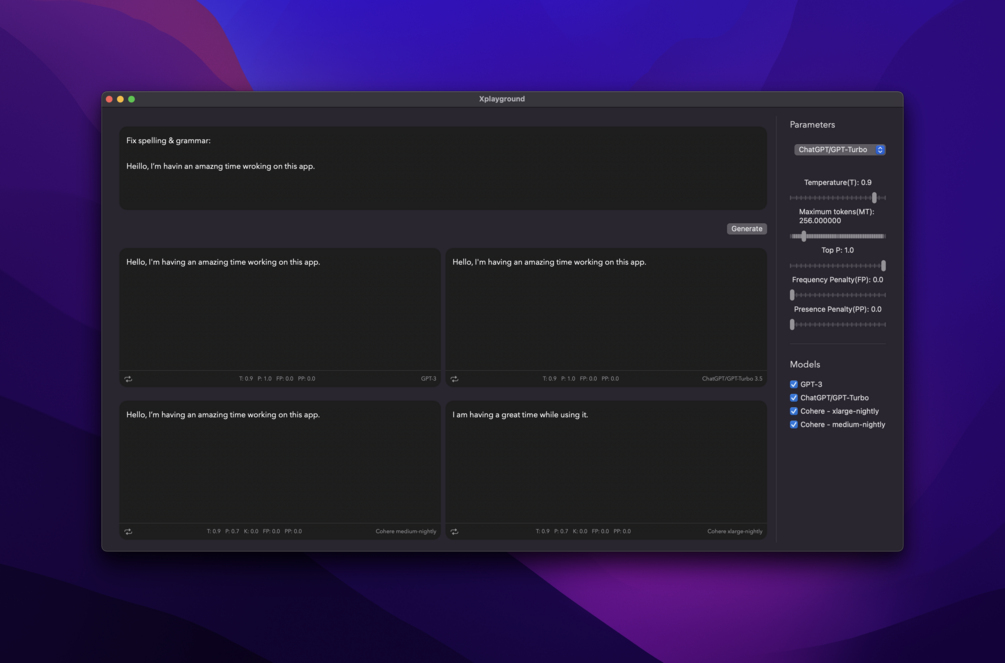The width and height of the screenshot is (1005, 663).
Task: Click the 'GPT-3' label under first output
Action: 428,379
